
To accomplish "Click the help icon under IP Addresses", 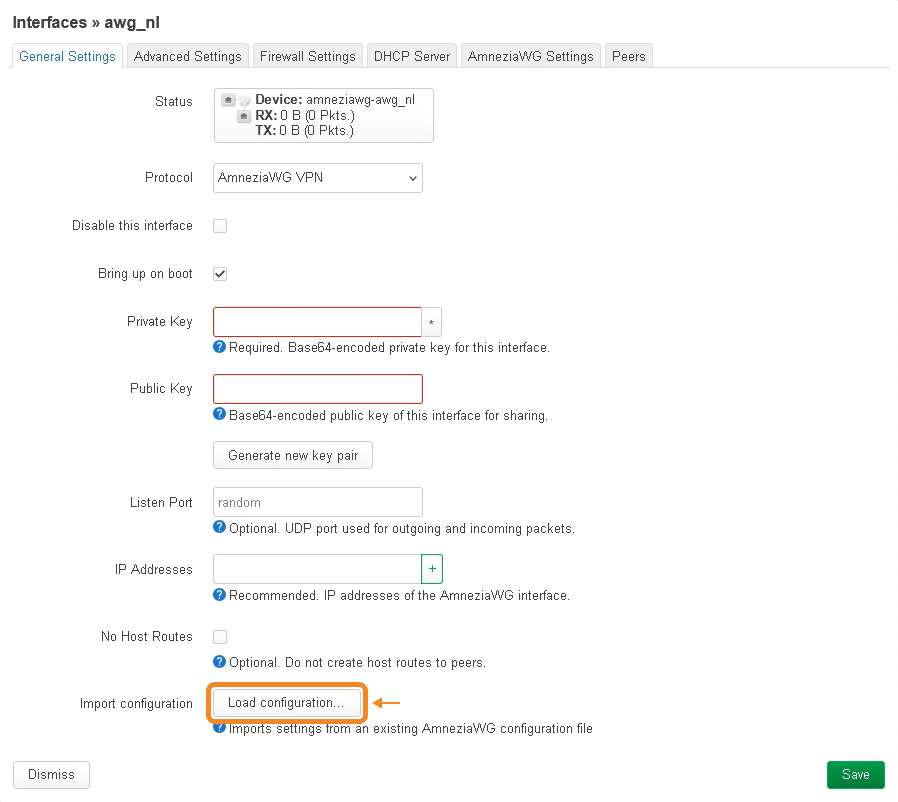I will [220, 595].
